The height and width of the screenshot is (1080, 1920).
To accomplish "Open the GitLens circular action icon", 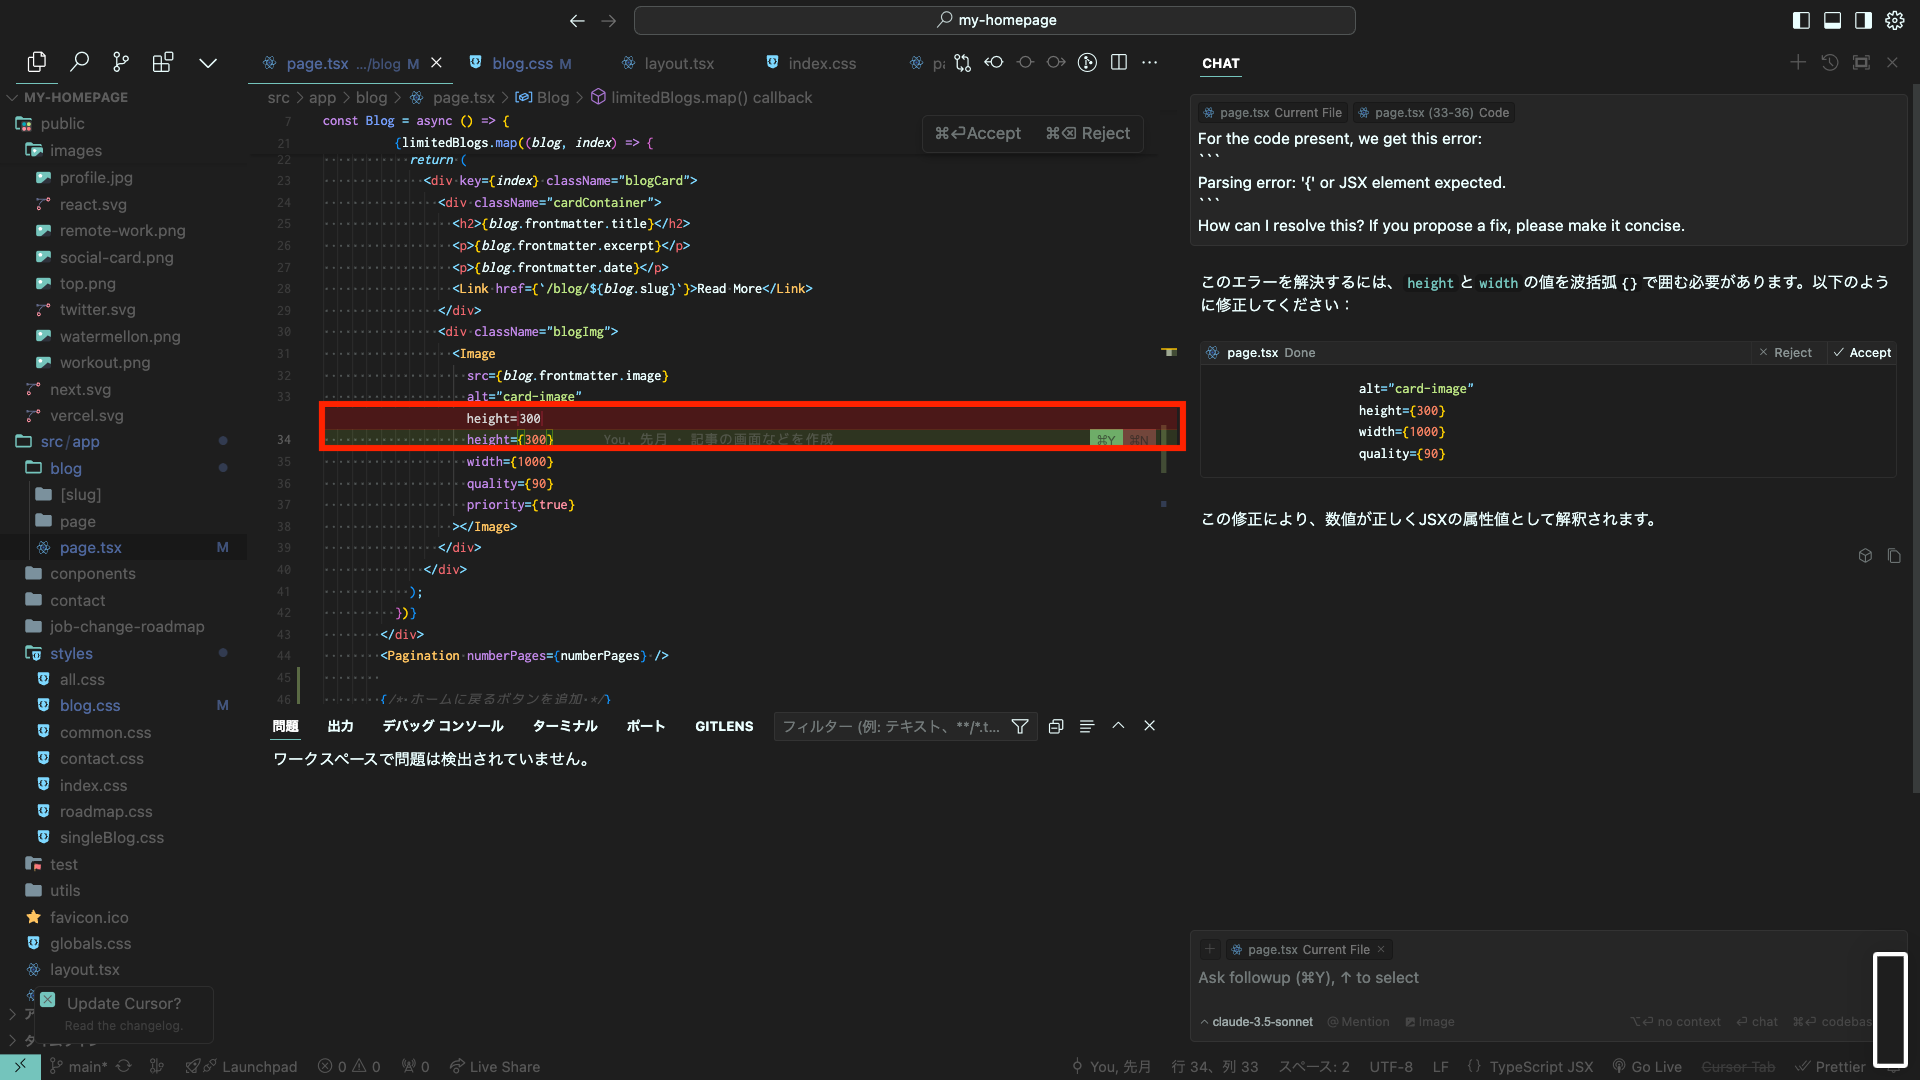I will pyautogui.click(x=1087, y=63).
